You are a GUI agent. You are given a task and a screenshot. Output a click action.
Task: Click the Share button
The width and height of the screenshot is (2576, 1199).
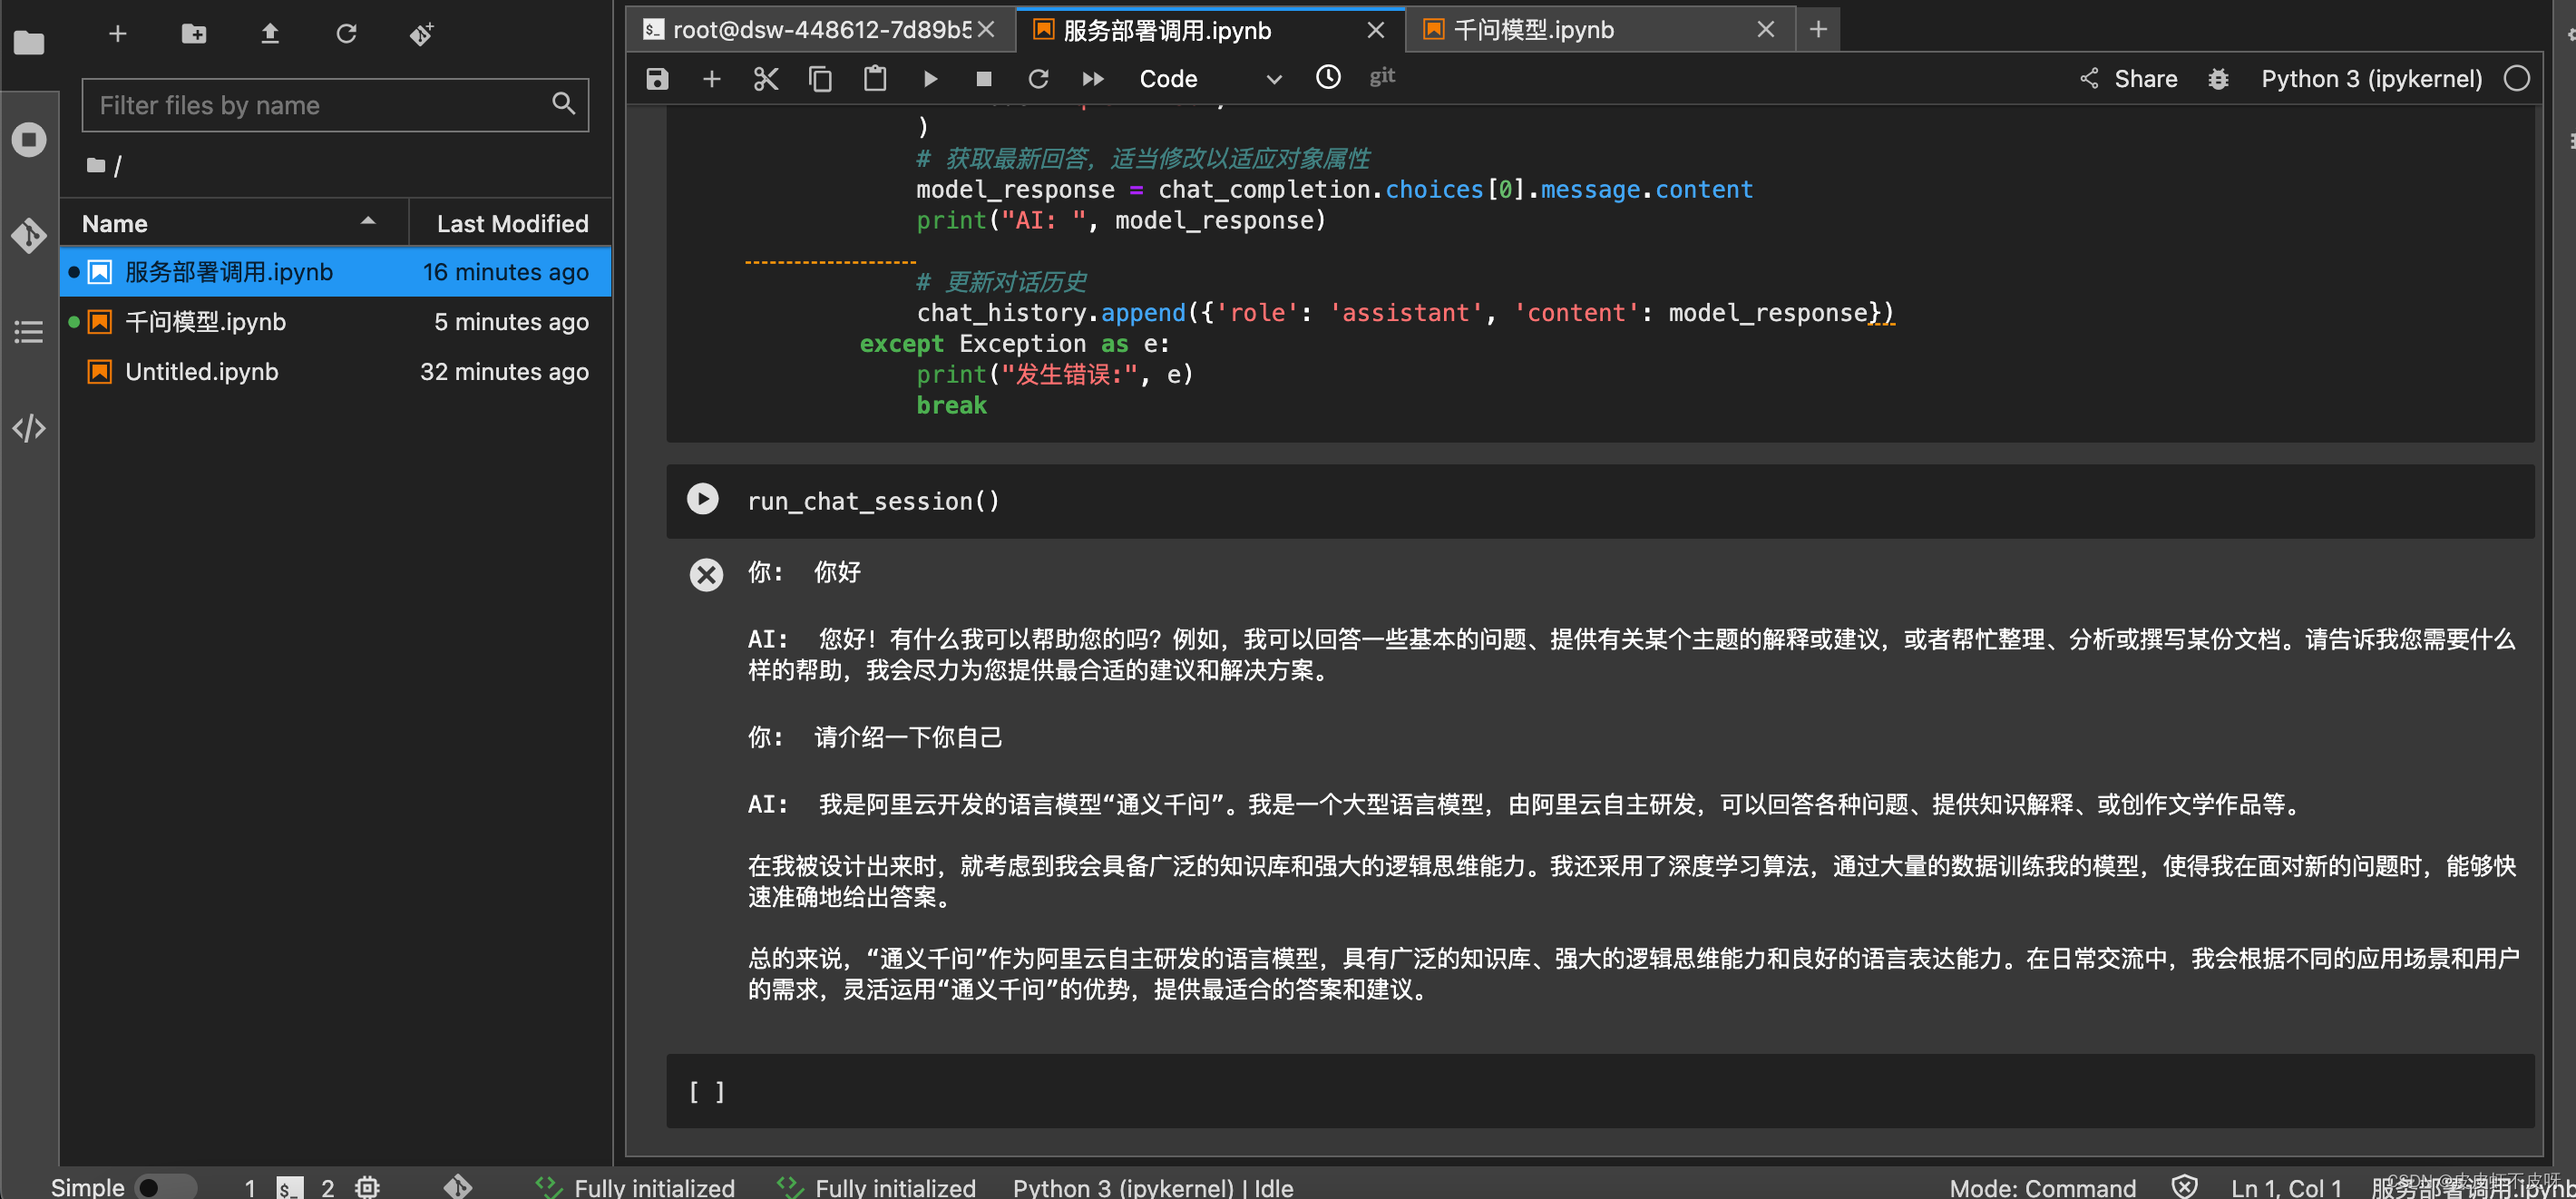(2136, 79)
